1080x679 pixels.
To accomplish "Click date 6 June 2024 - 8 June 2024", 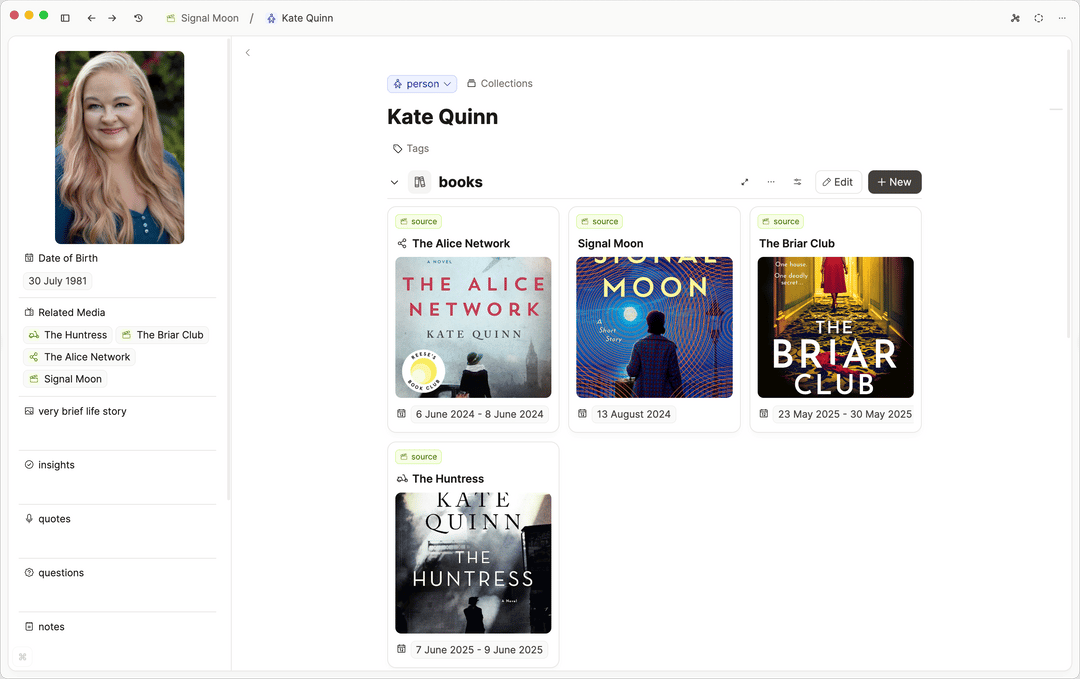I will pos(479,414).
